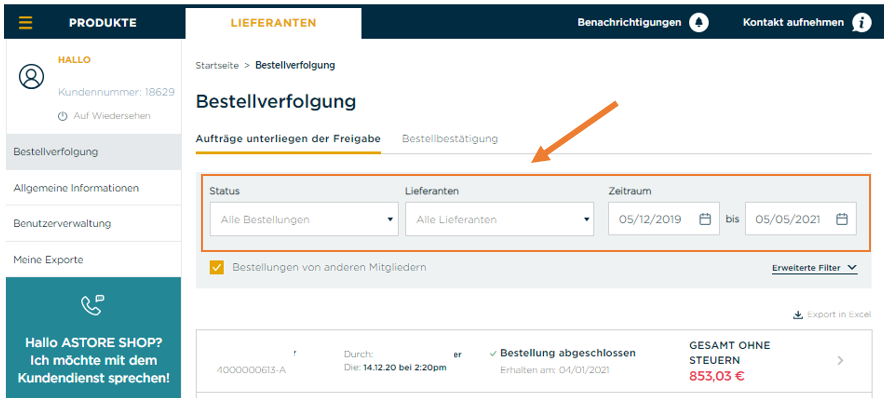Screen dimensions: 884x398
Task: Uncheck Bestellungen von anderen Mitgliedern checkbox
Action: tap(217, 267)
